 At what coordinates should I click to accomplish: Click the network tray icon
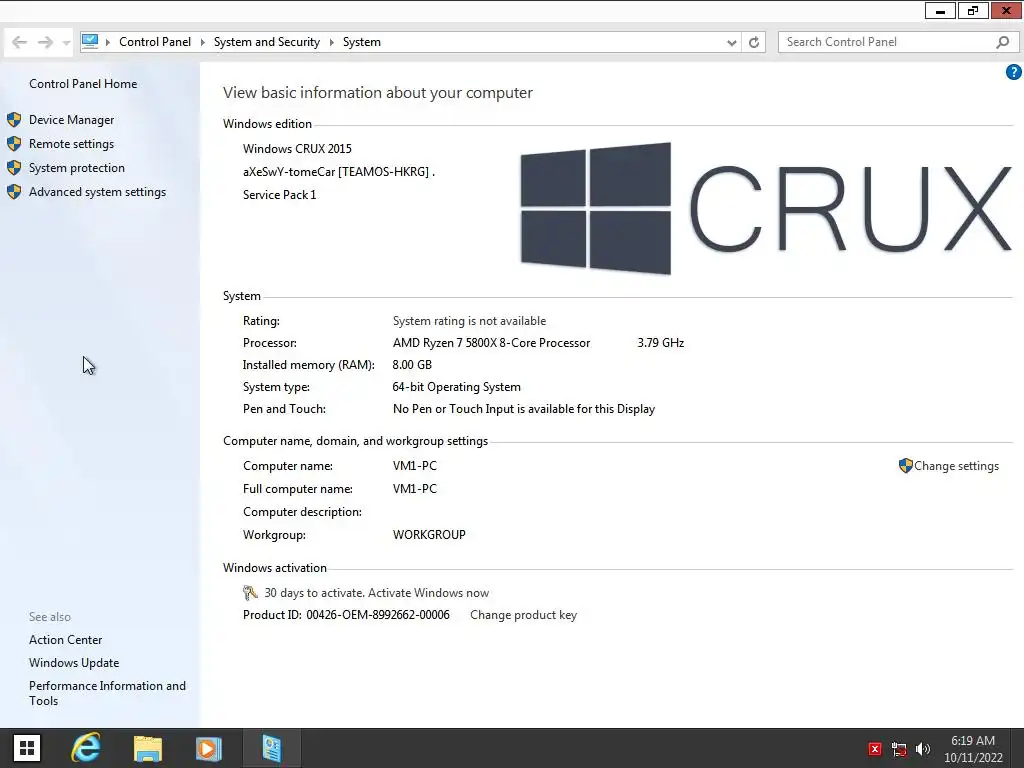pyautogui.click(x=899, y=749)
